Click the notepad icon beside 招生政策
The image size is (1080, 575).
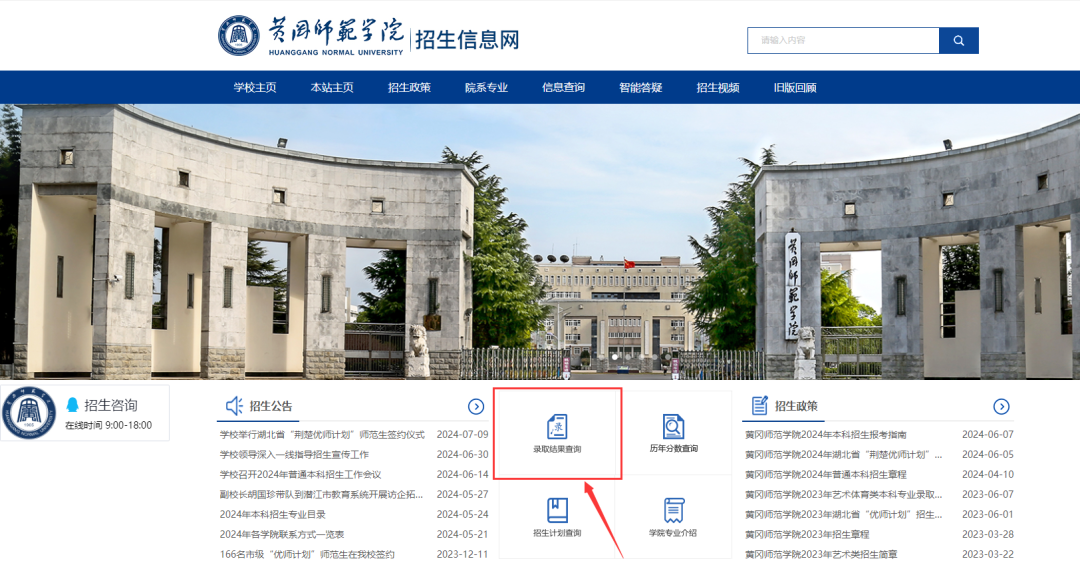point(760,406)
